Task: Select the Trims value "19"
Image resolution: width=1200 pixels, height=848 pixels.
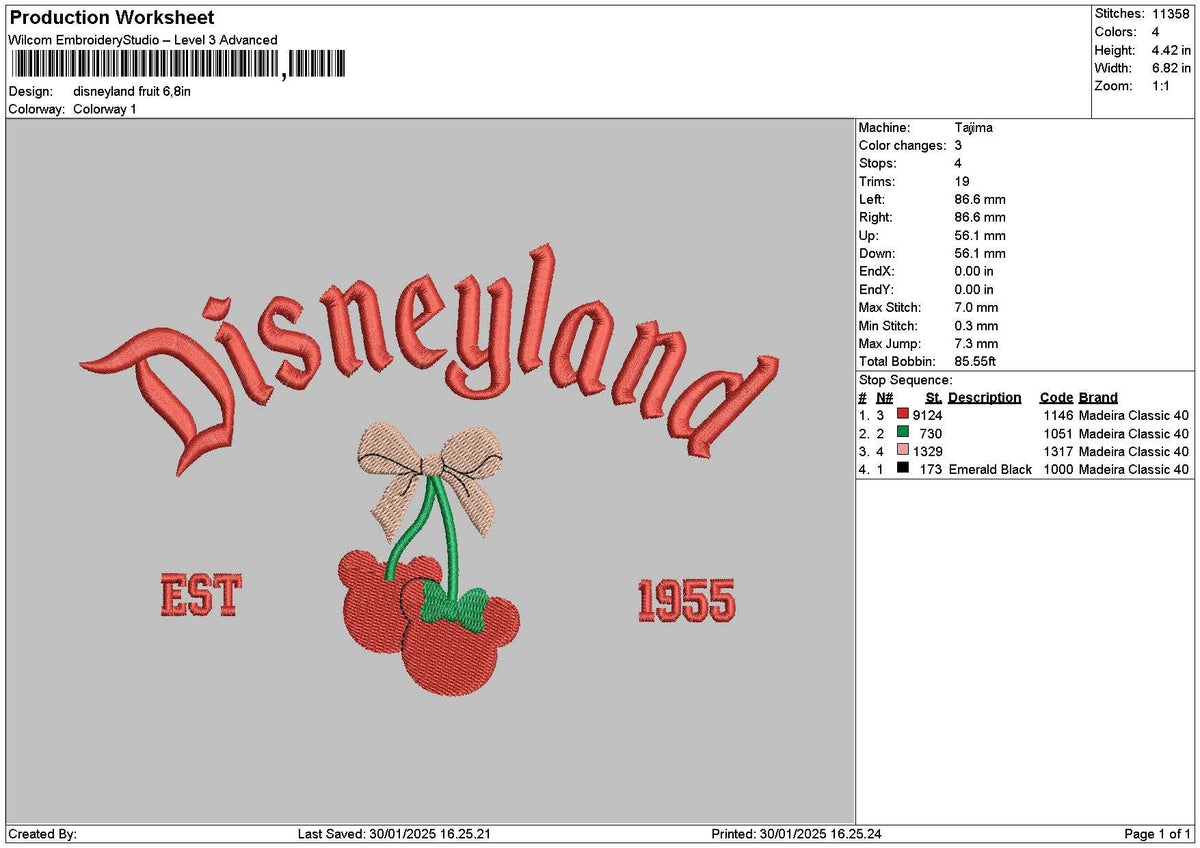Action: point(962,182)
